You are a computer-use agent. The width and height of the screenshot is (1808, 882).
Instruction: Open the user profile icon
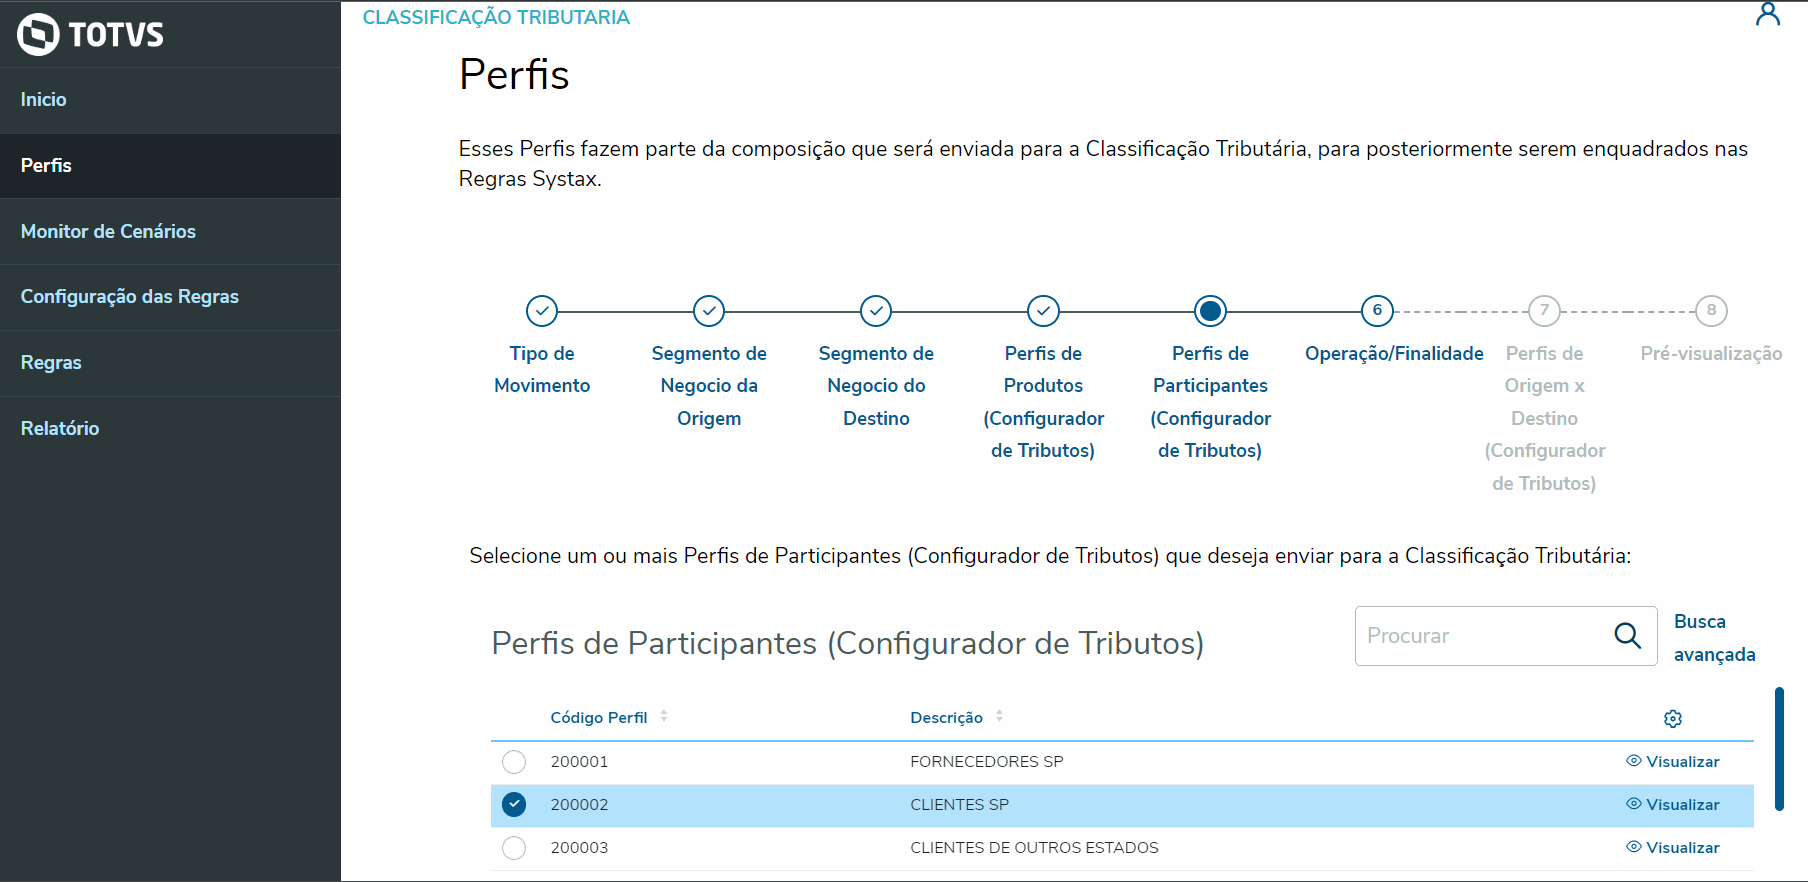1768,14
